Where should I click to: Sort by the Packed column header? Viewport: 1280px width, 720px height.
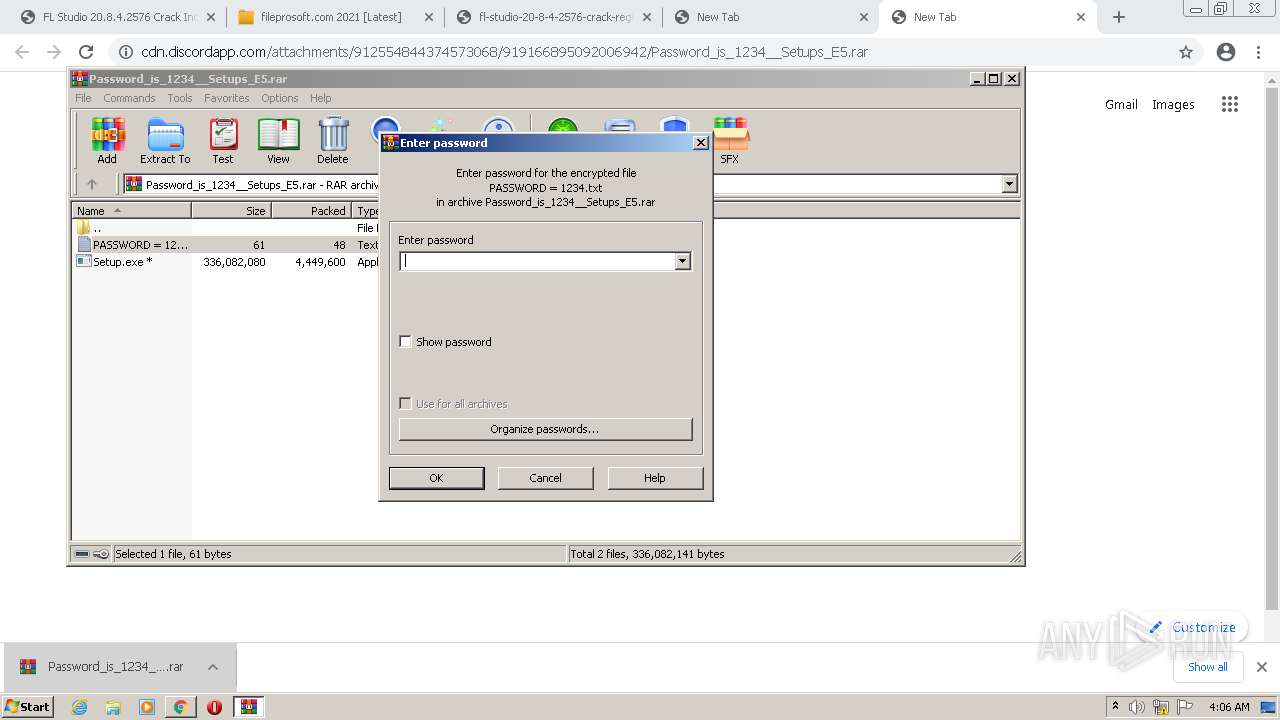pyautogui.click(x=311, y=210)
